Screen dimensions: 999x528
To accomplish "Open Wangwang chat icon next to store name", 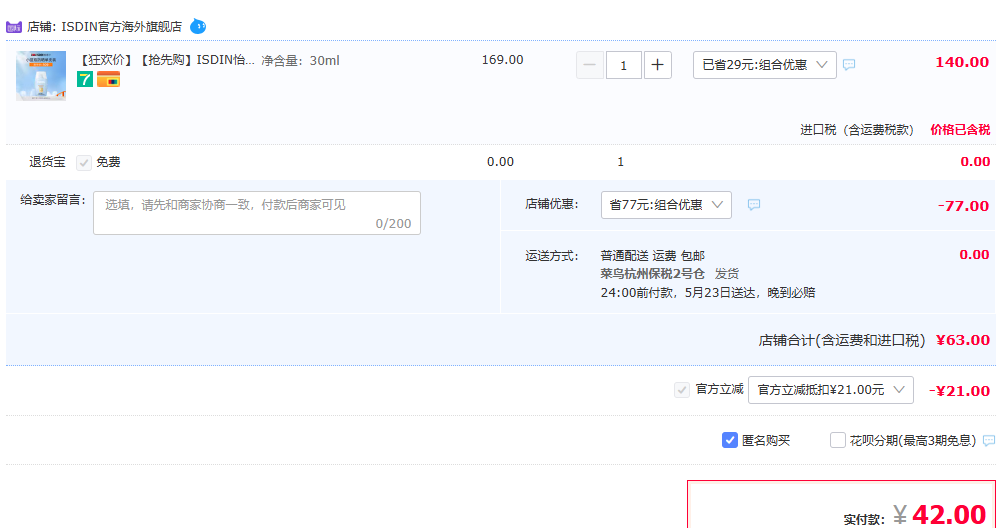I will click(198, 27).
